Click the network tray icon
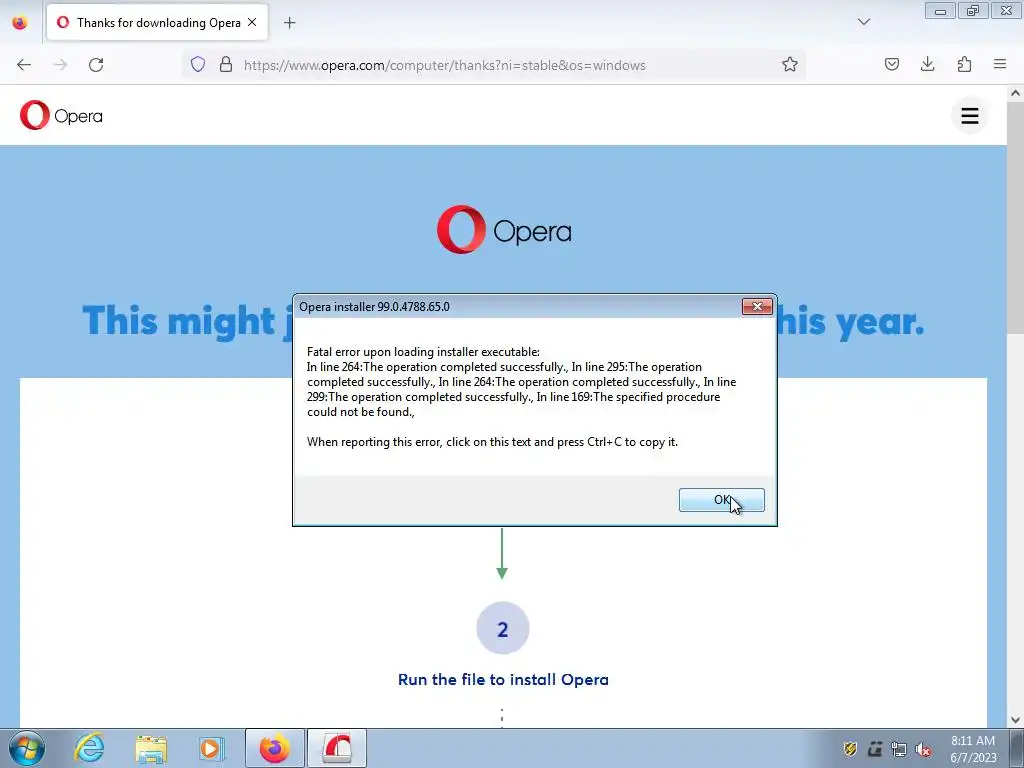This screenshot has width=1024, height=768. (899, 749)
